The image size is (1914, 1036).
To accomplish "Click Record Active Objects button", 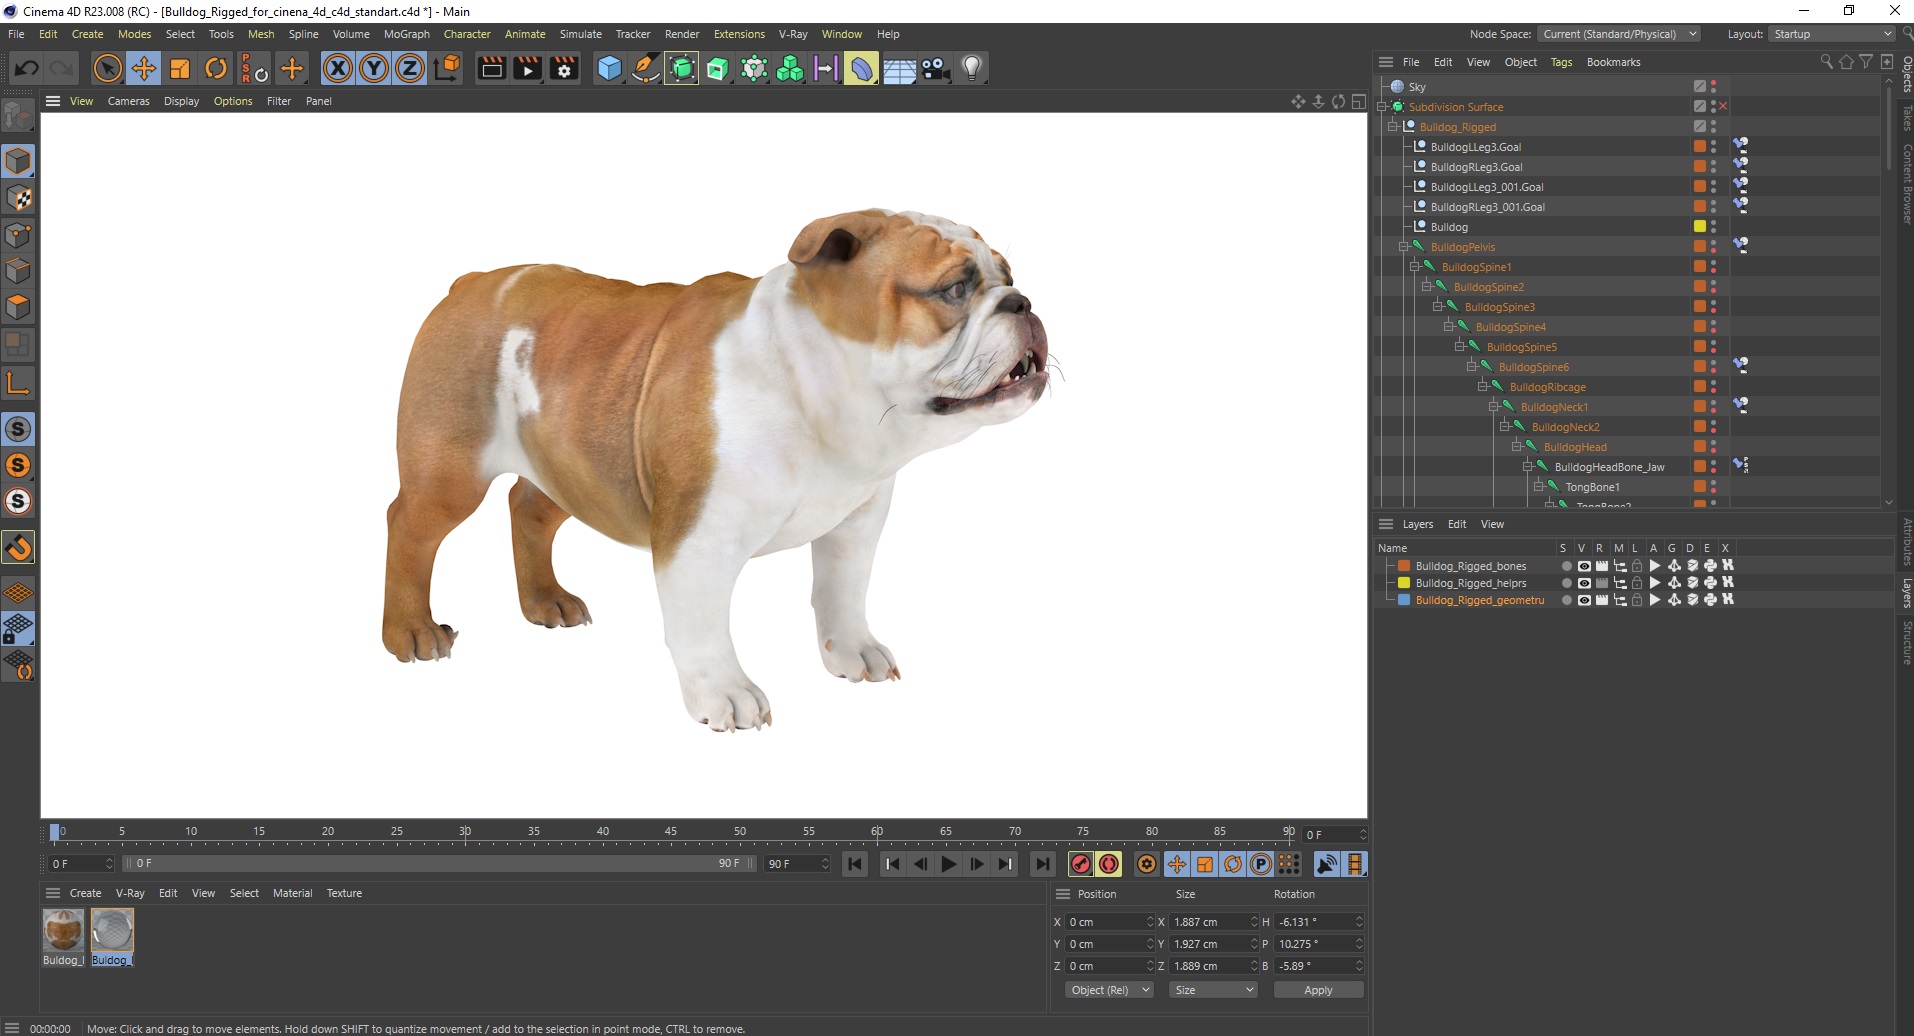I will [x=1081, y=864].
